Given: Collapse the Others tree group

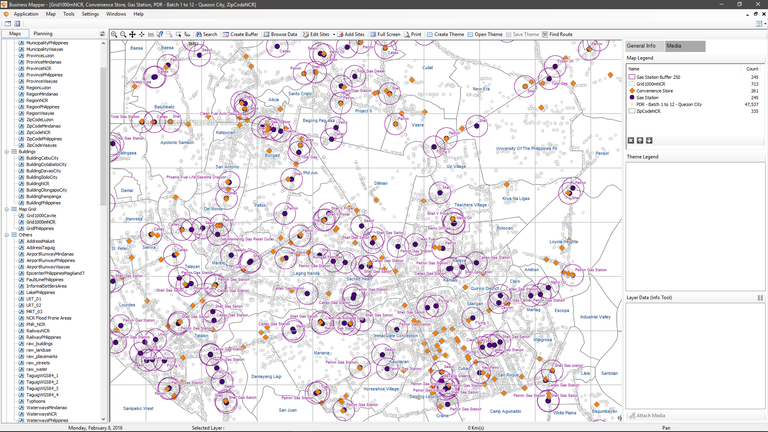Looking at the screenshot, I should 7,235.
